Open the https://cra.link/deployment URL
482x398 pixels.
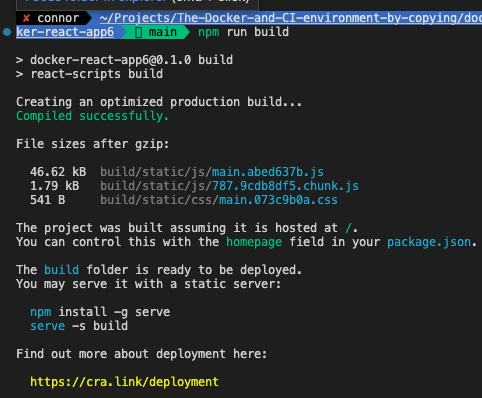124,382
